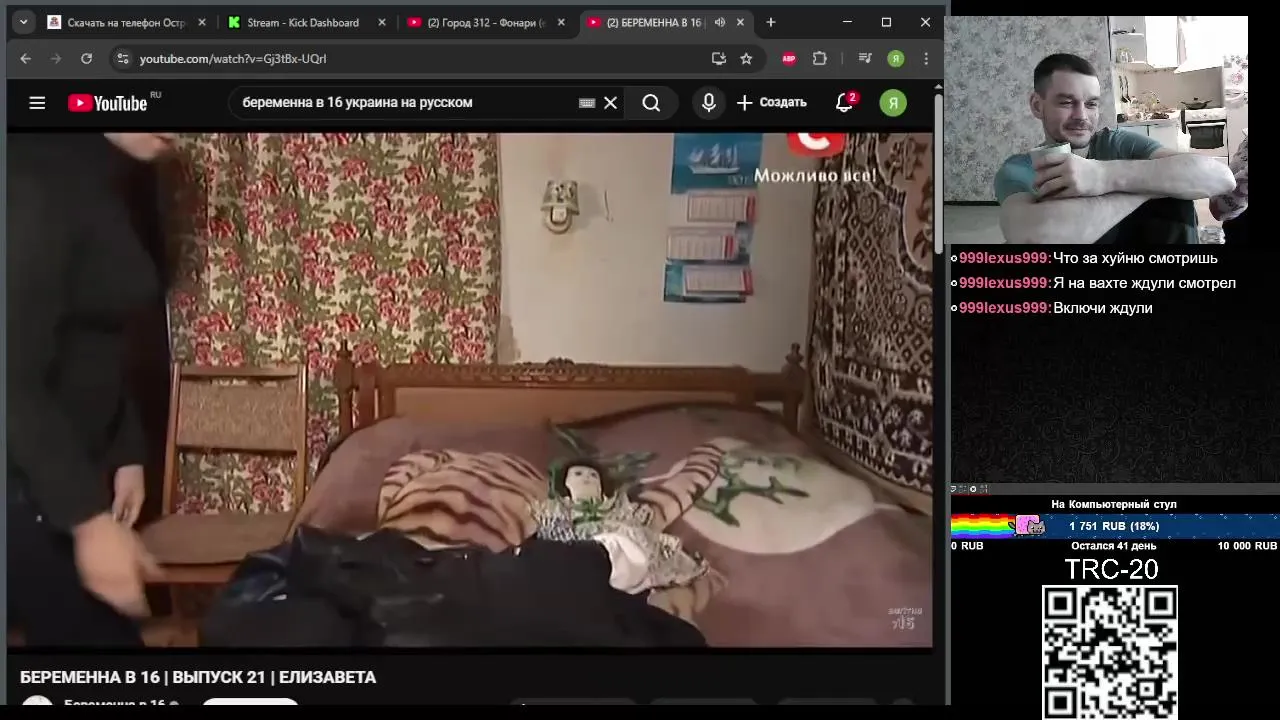Open the tab search dropdown arrow

click(23, 22)
